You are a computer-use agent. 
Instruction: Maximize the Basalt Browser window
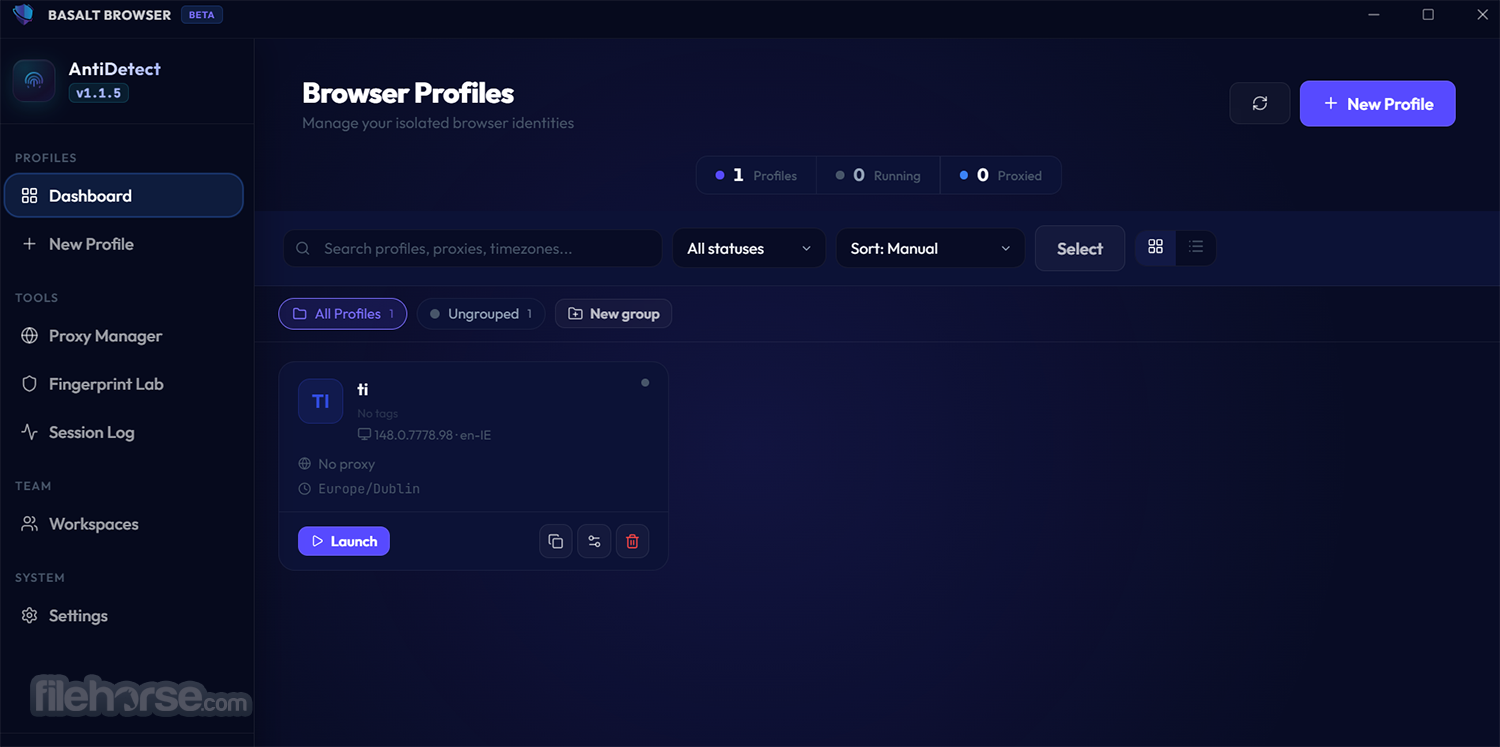1428,14
